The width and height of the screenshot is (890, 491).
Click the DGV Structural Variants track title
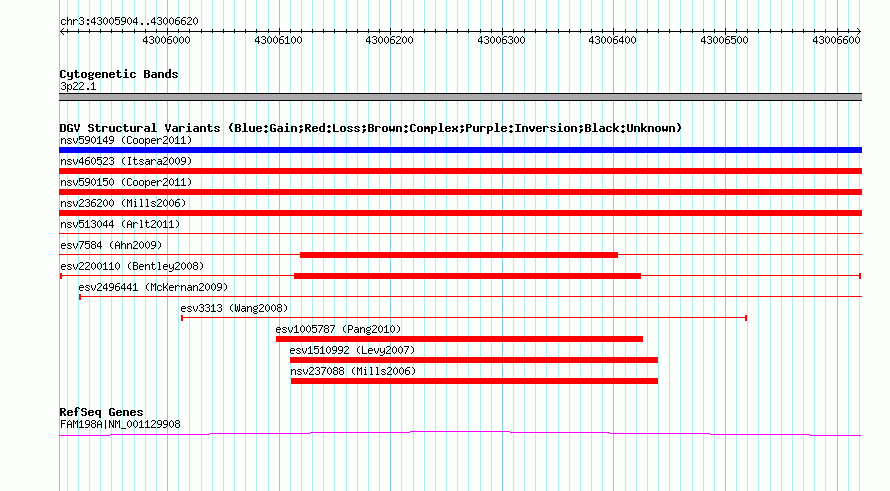(371, 128)
